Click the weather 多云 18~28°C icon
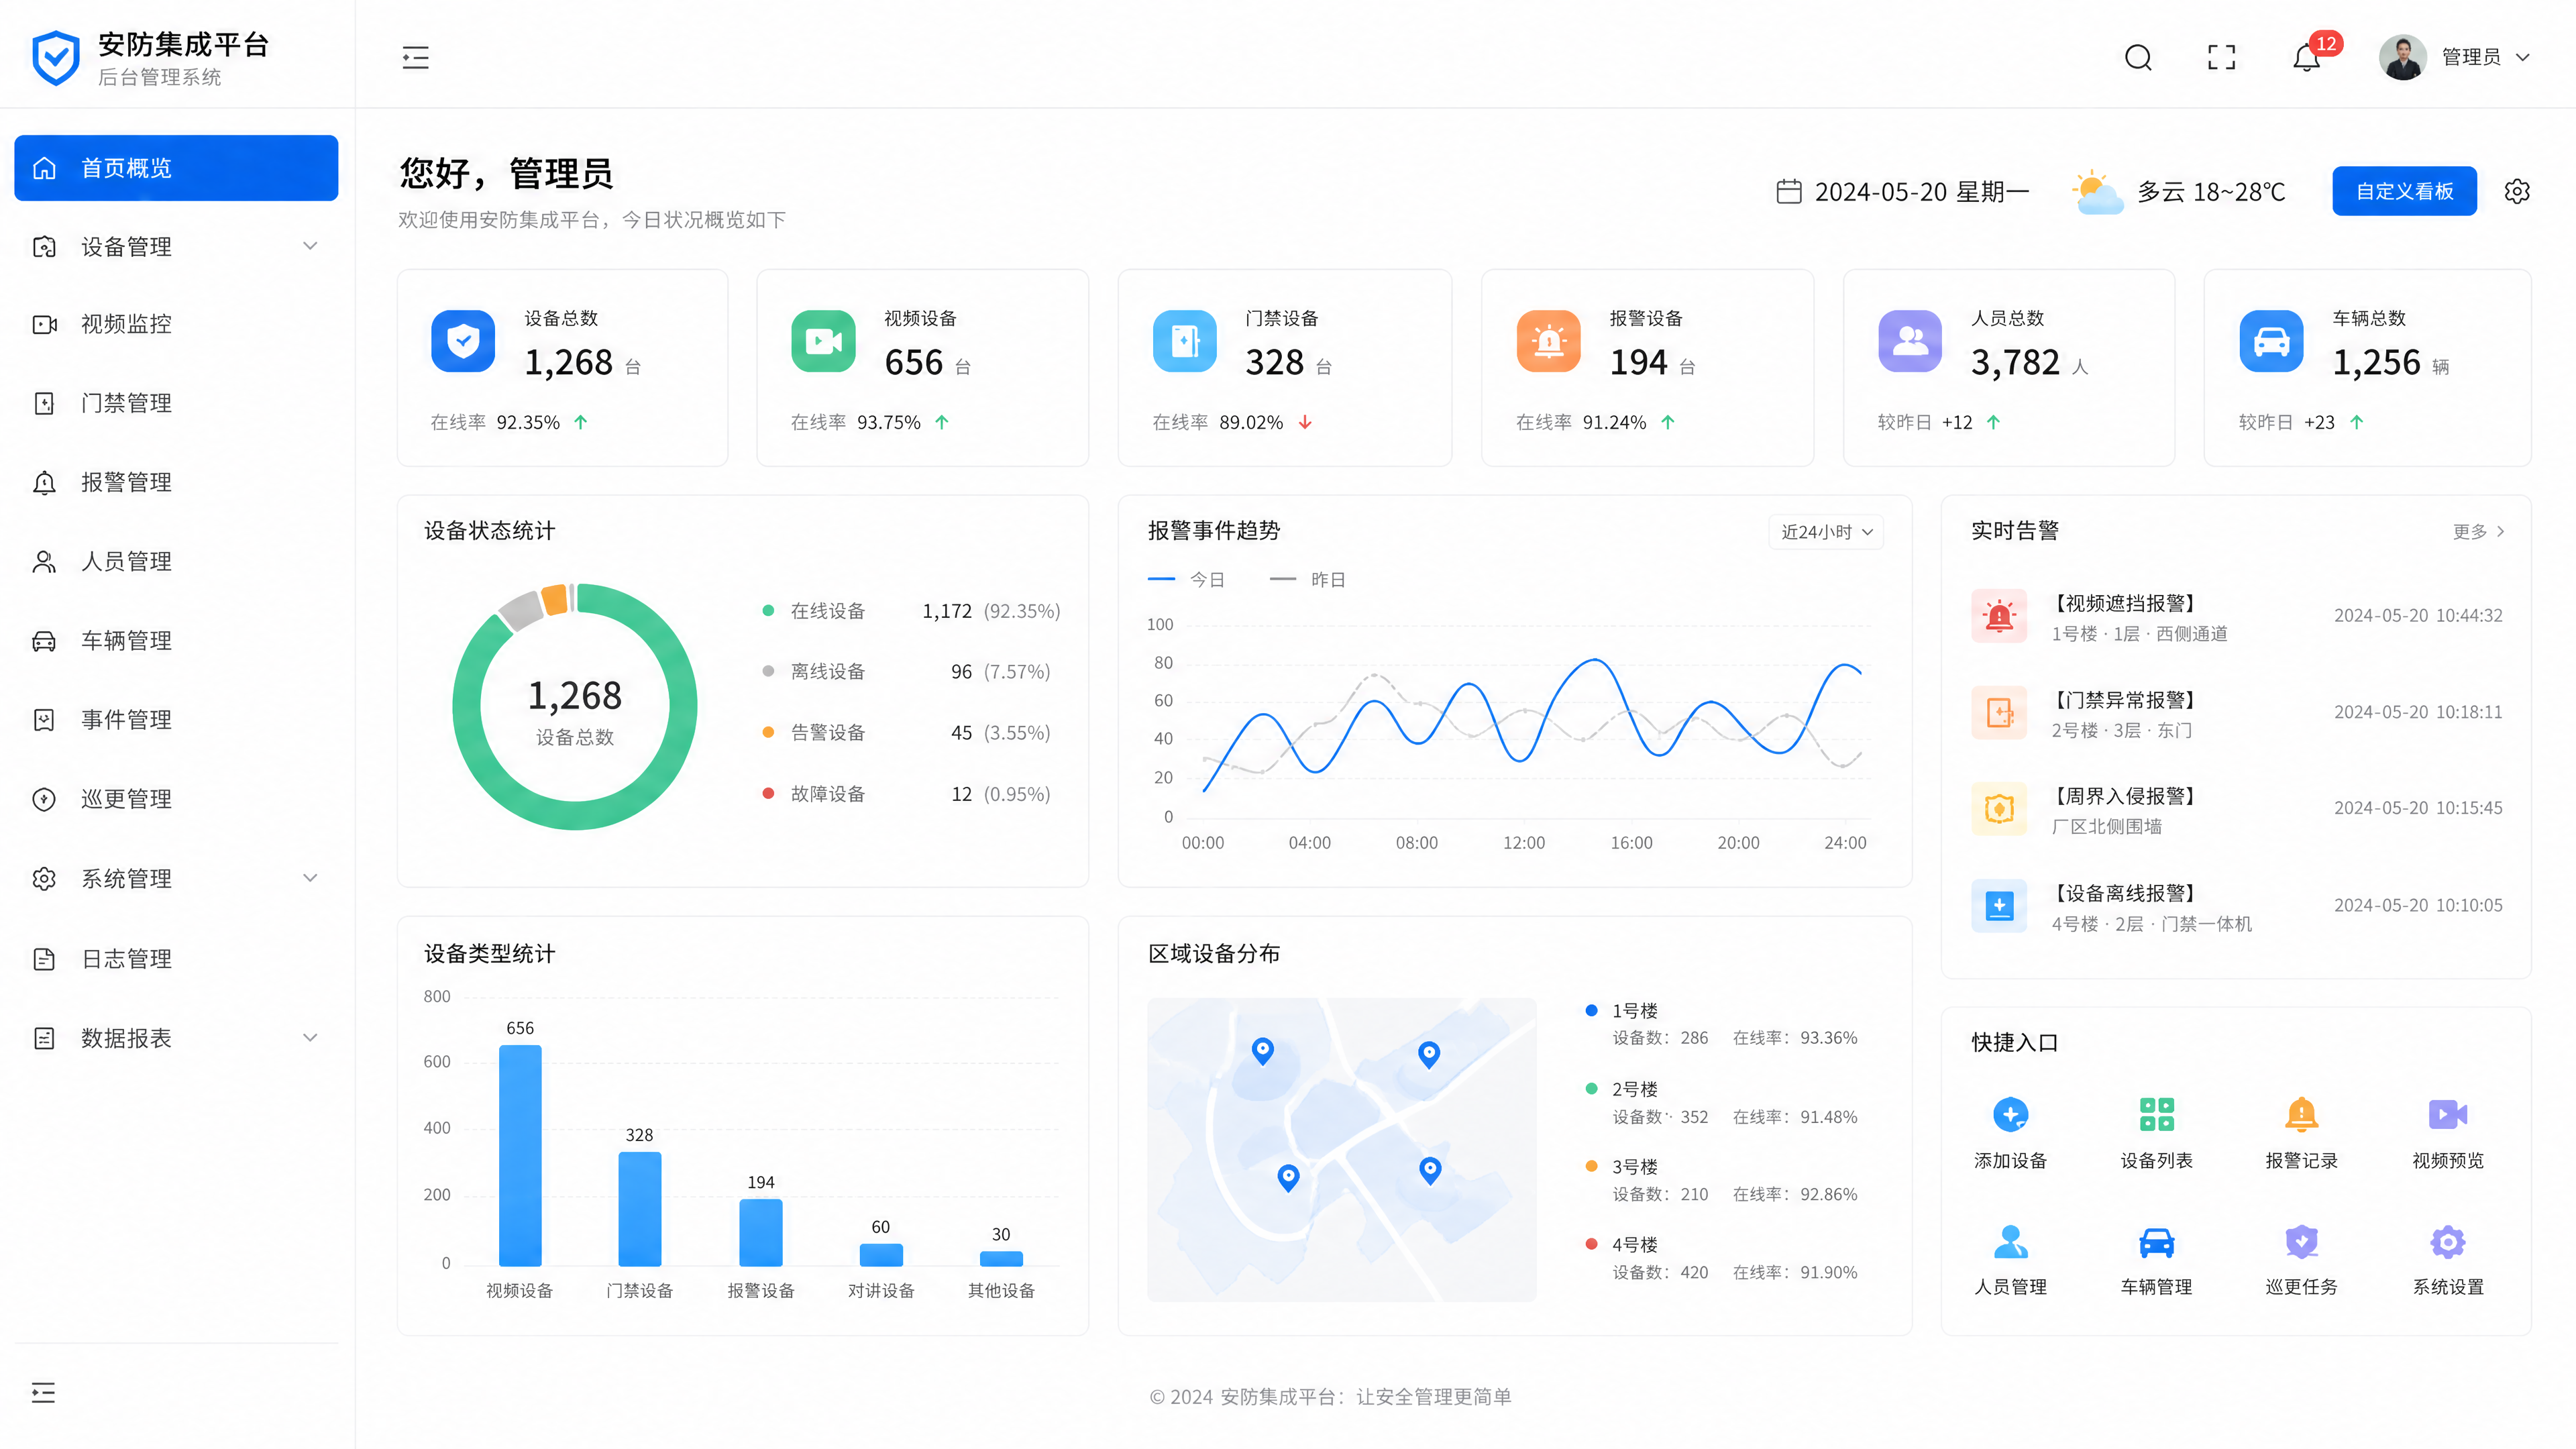 coord(2097,192)
